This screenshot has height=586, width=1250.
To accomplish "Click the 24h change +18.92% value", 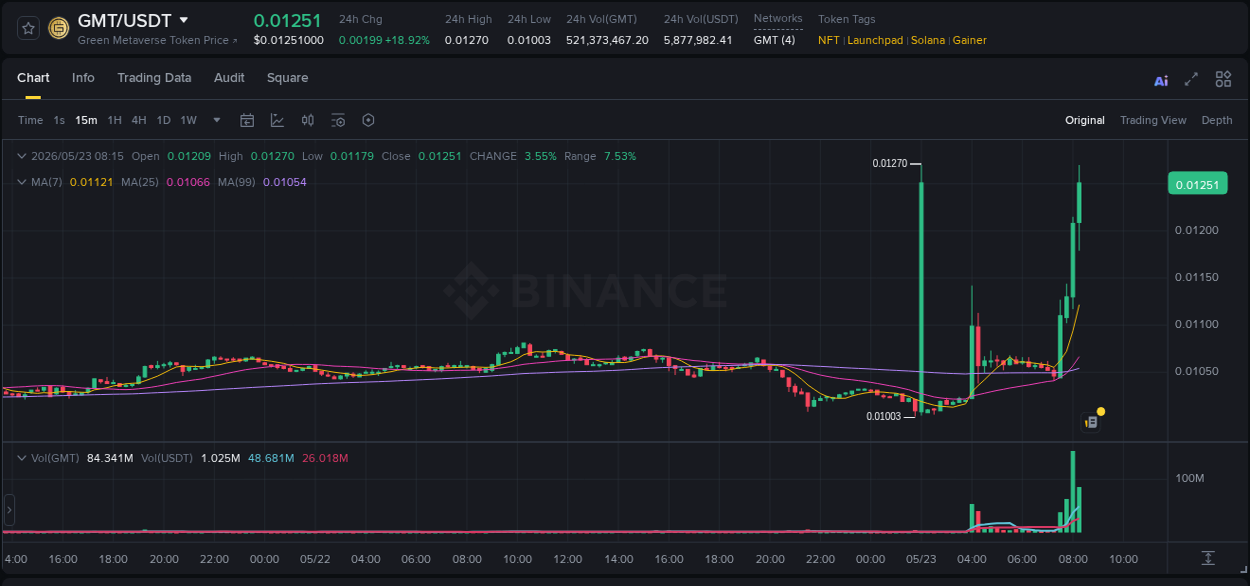I will click(406, 40).
